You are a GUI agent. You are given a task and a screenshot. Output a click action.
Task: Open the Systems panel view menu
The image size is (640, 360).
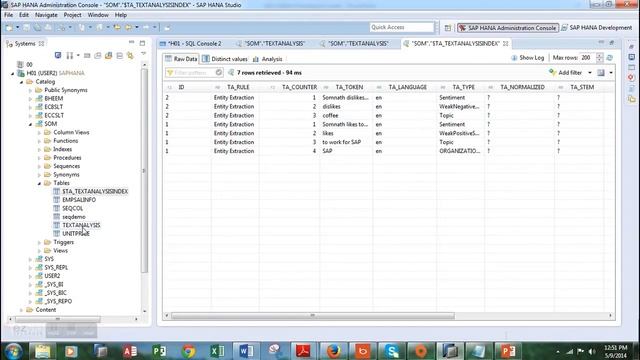pyautogui.click(x=143, y=54)
